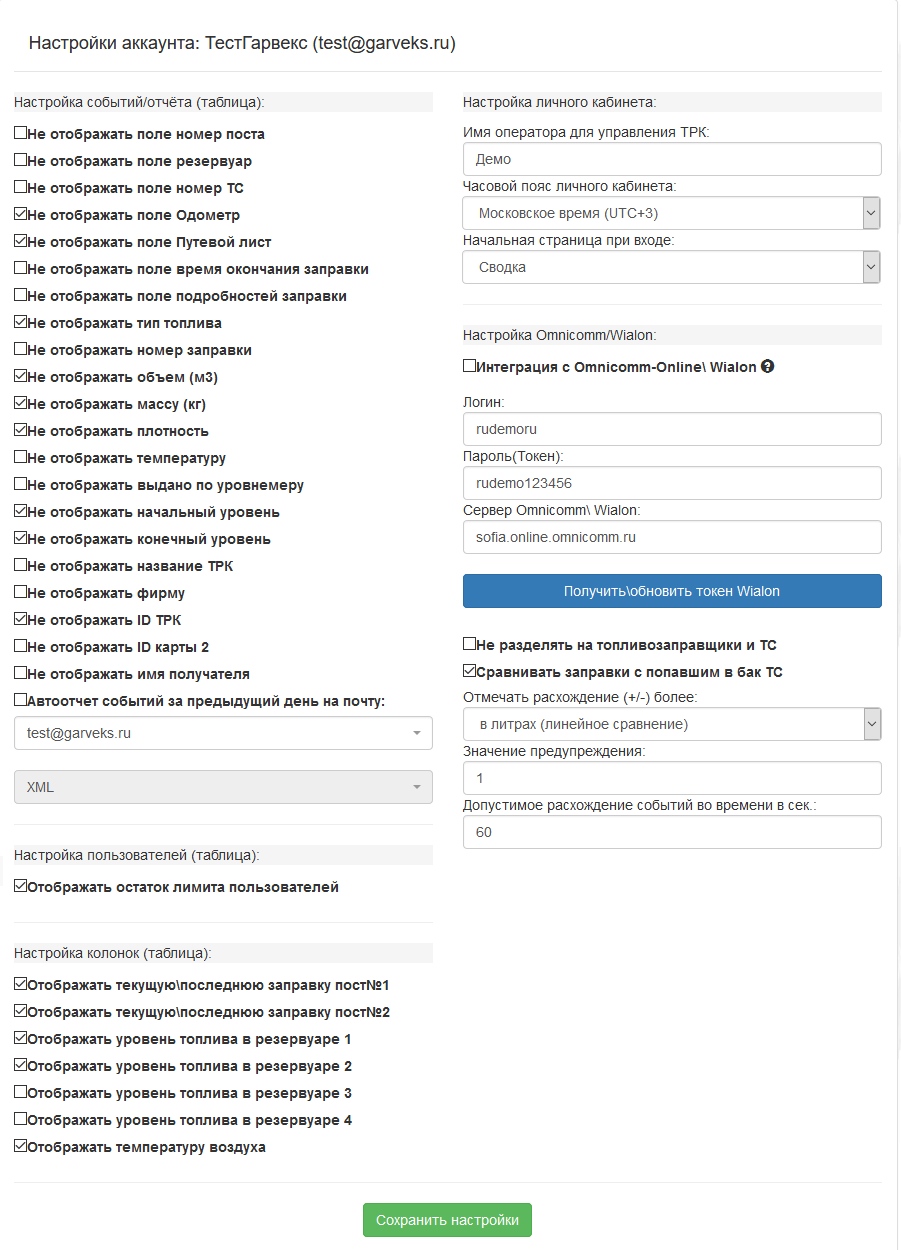Enable Omnicomm-Online Wialon integration checkbox

pyautogui.click(x=470, y=366)
